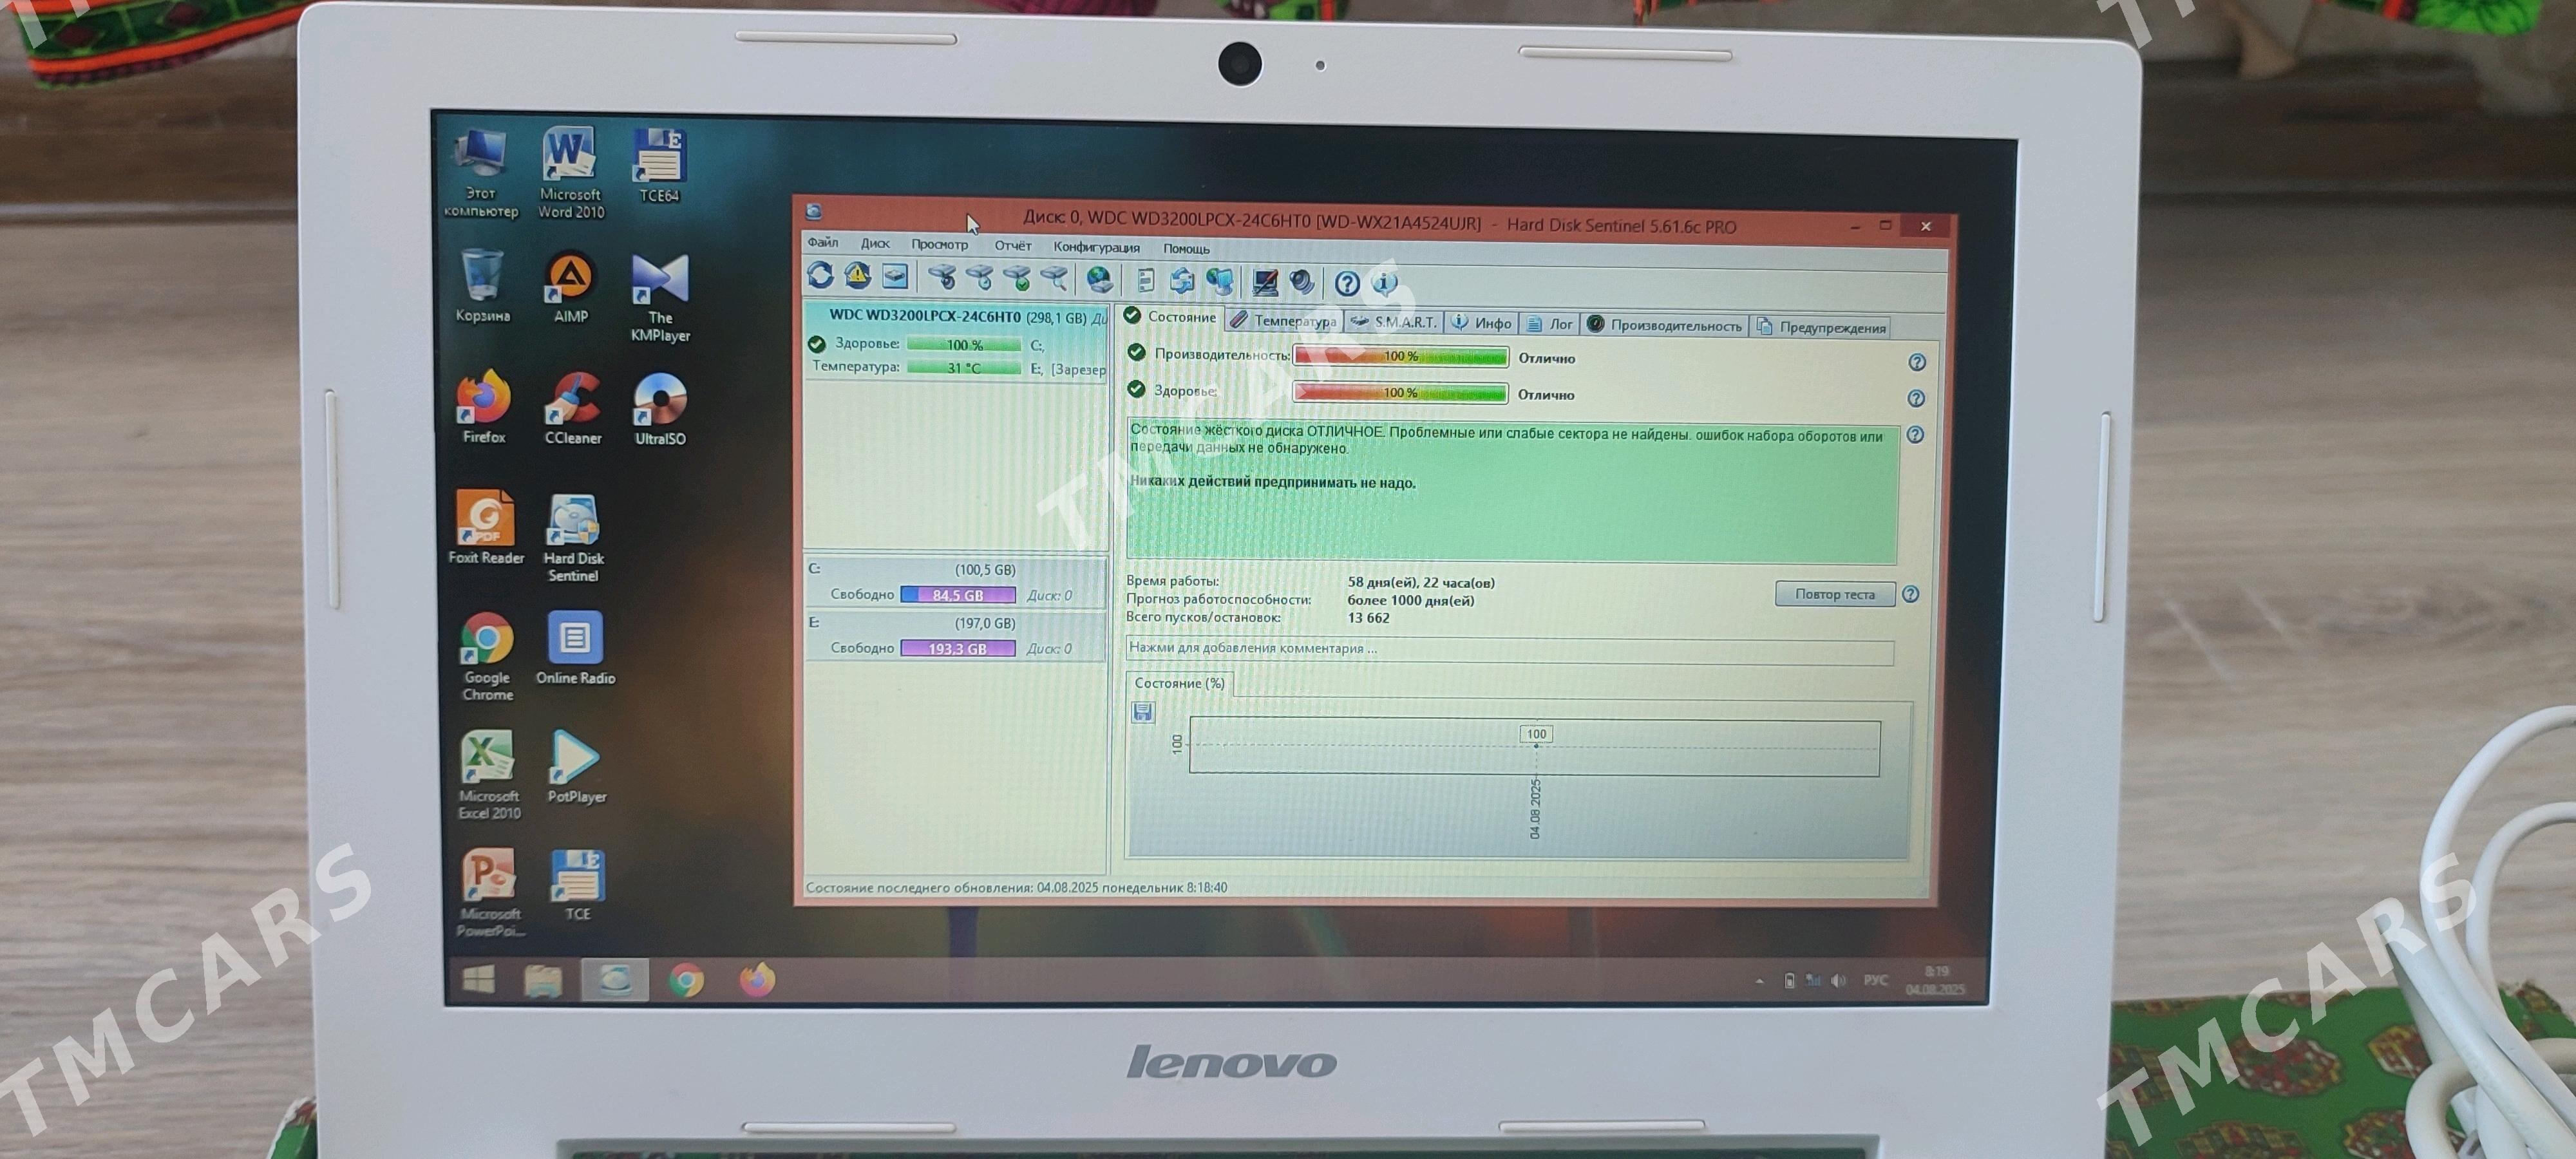Click the PotPlayer desktop icon
Viewport: 2576px width, 1159px height.
[576, 767]
